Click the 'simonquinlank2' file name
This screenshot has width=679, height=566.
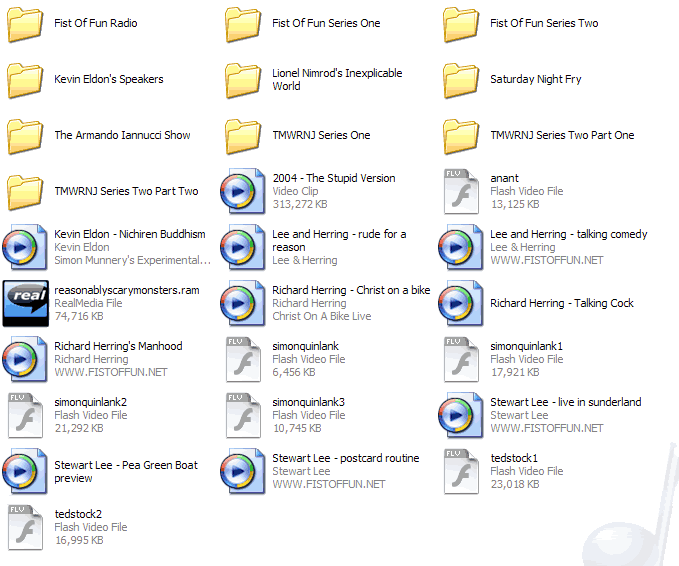pyautogui.click(x=91, y=402)
